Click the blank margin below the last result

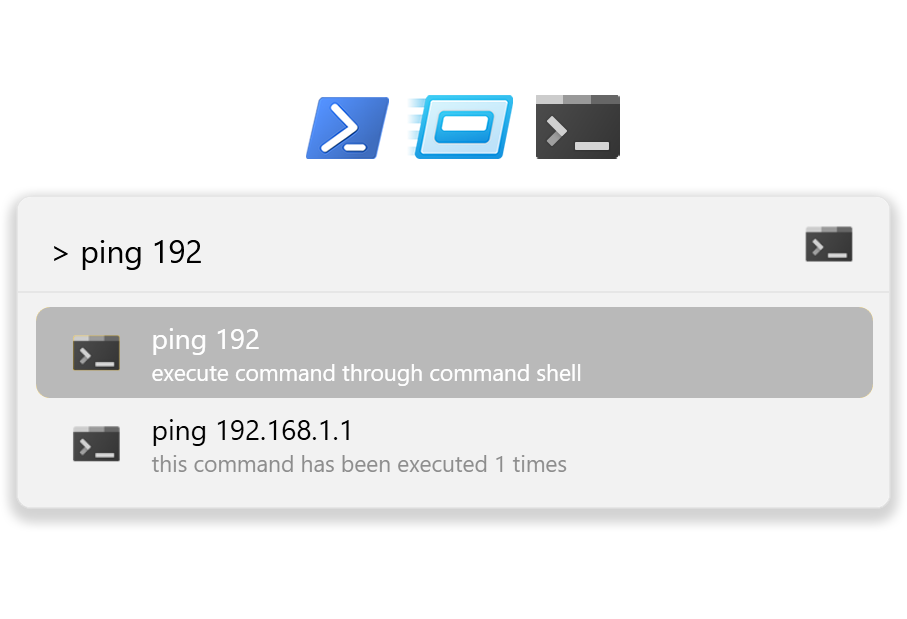coord(454,495)
